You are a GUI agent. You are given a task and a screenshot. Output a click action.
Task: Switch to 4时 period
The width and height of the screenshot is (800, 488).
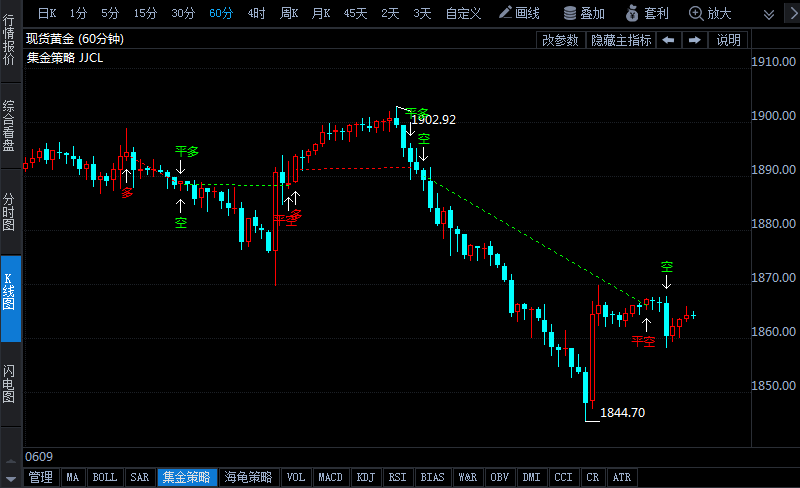tap(256, 13)
